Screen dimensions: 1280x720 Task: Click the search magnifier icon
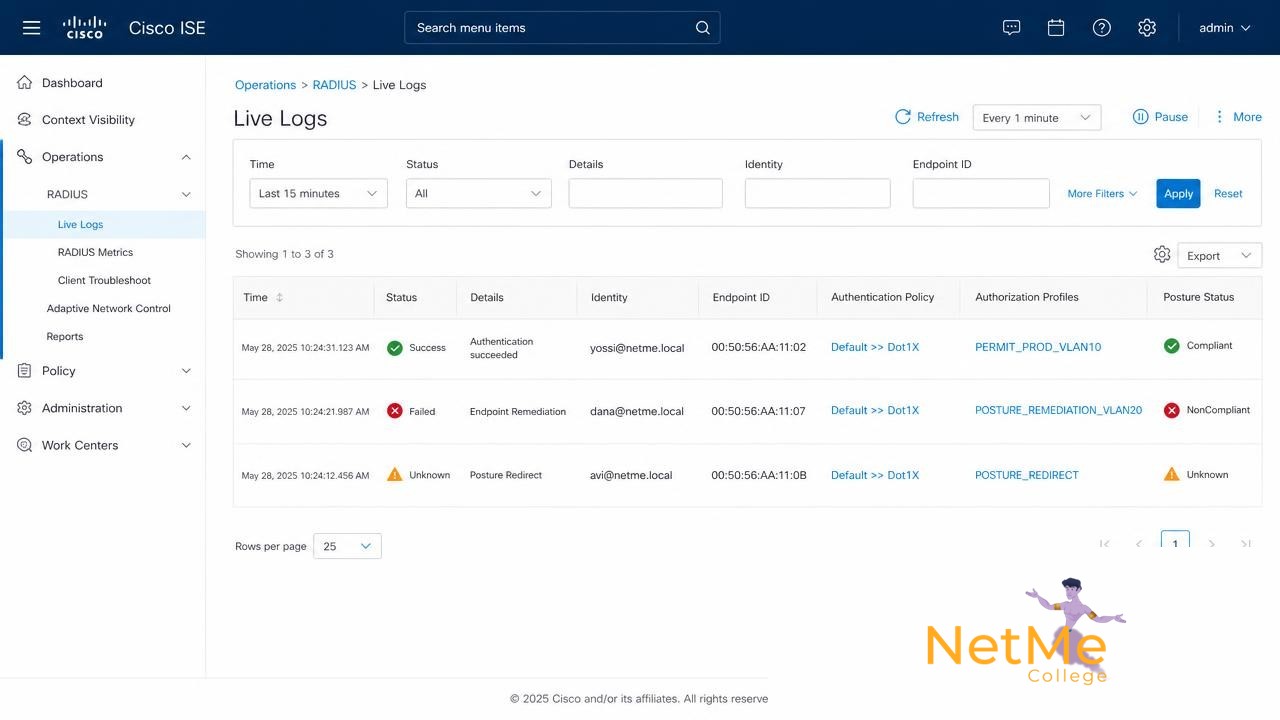pos(703,28)
